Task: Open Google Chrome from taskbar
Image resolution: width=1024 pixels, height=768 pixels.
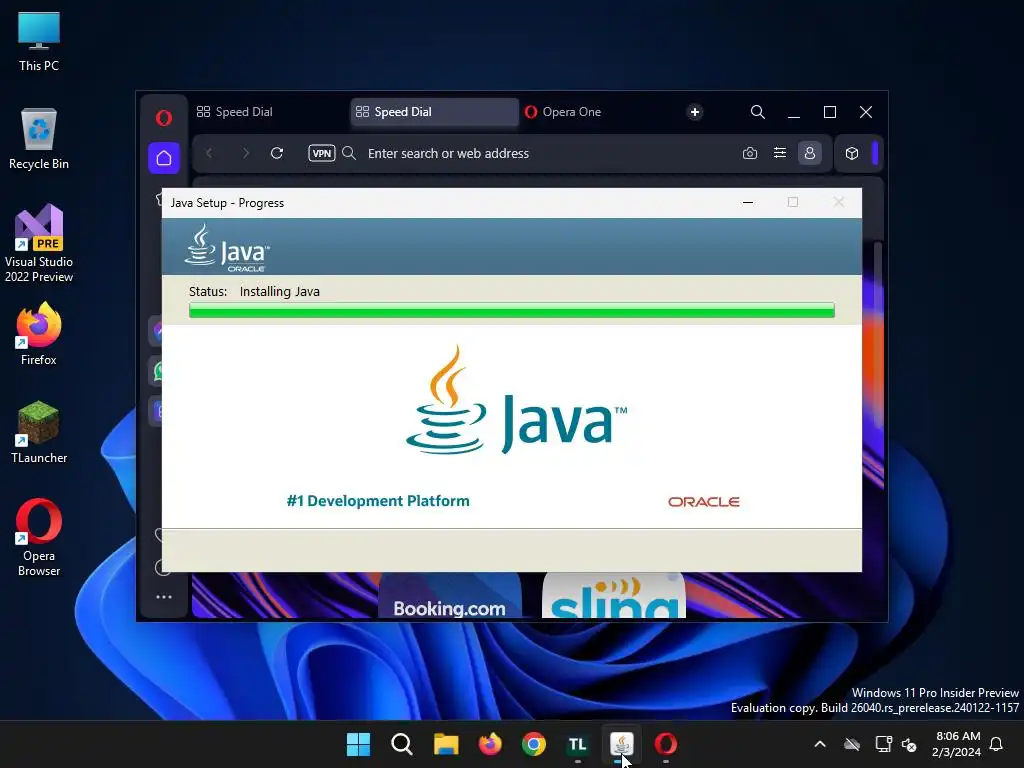Action: coord(534,744)
